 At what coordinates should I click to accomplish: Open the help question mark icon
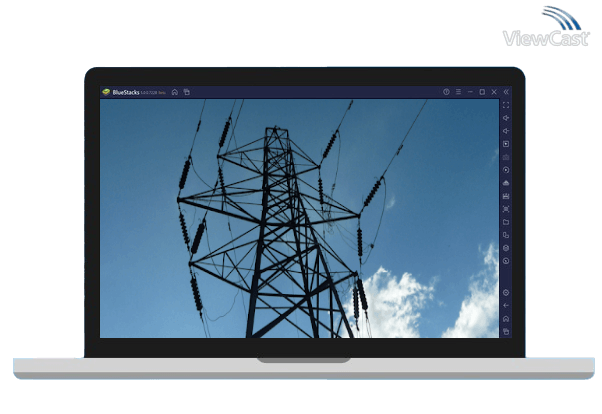coord(446,92)
